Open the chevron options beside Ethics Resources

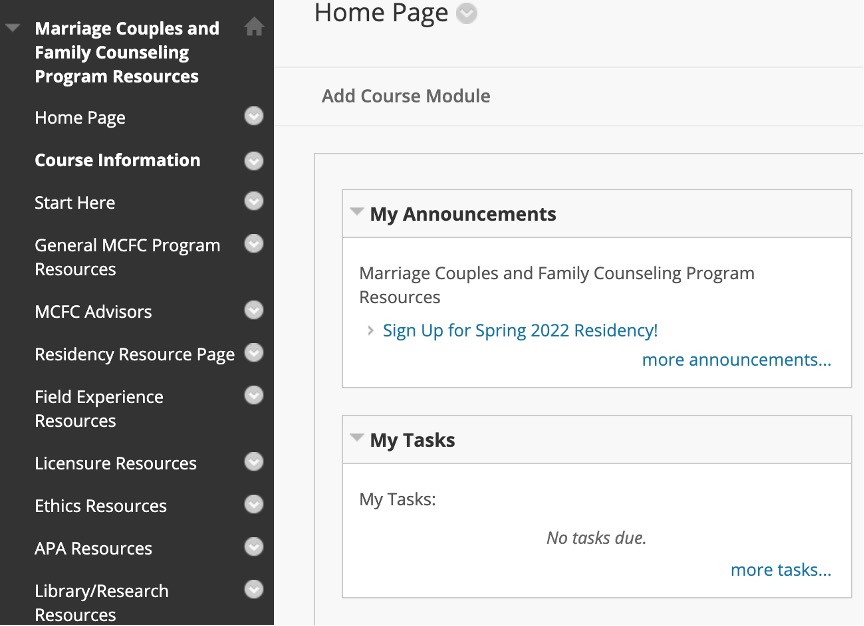[x=254, y=504]
